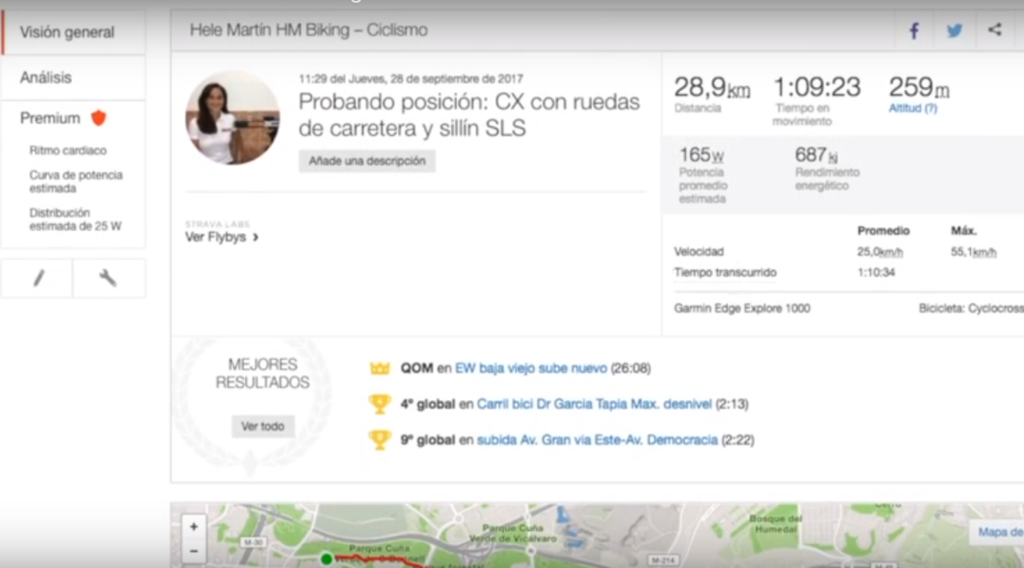Click the athlete profile photo

click(232, 118)
